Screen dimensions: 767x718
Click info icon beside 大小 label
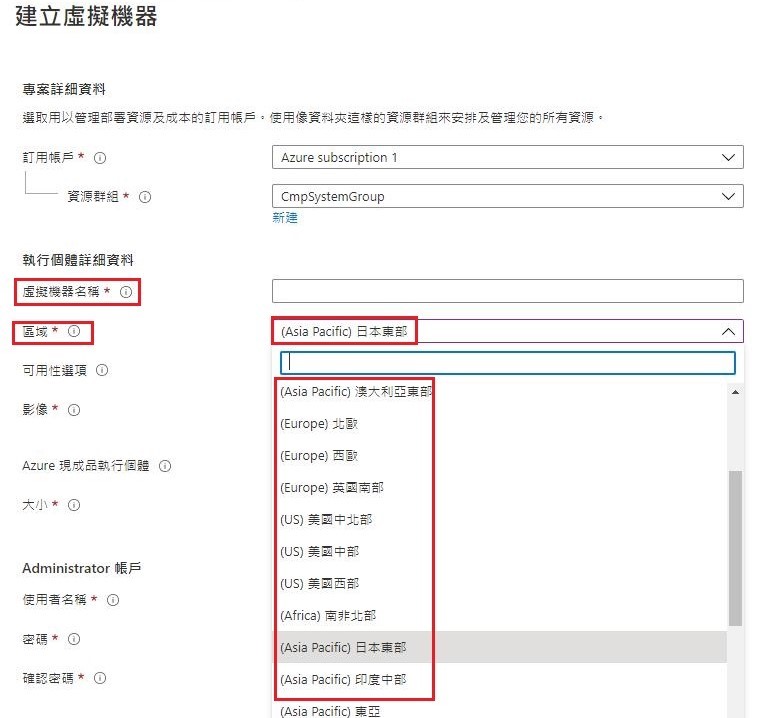click(74, 505)
